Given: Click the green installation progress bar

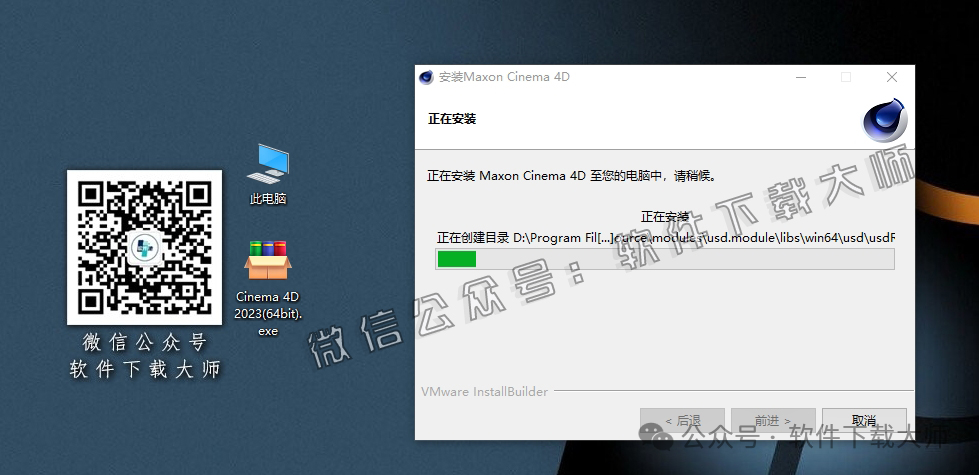Looking at the screenshot, I should click(665, 259).
